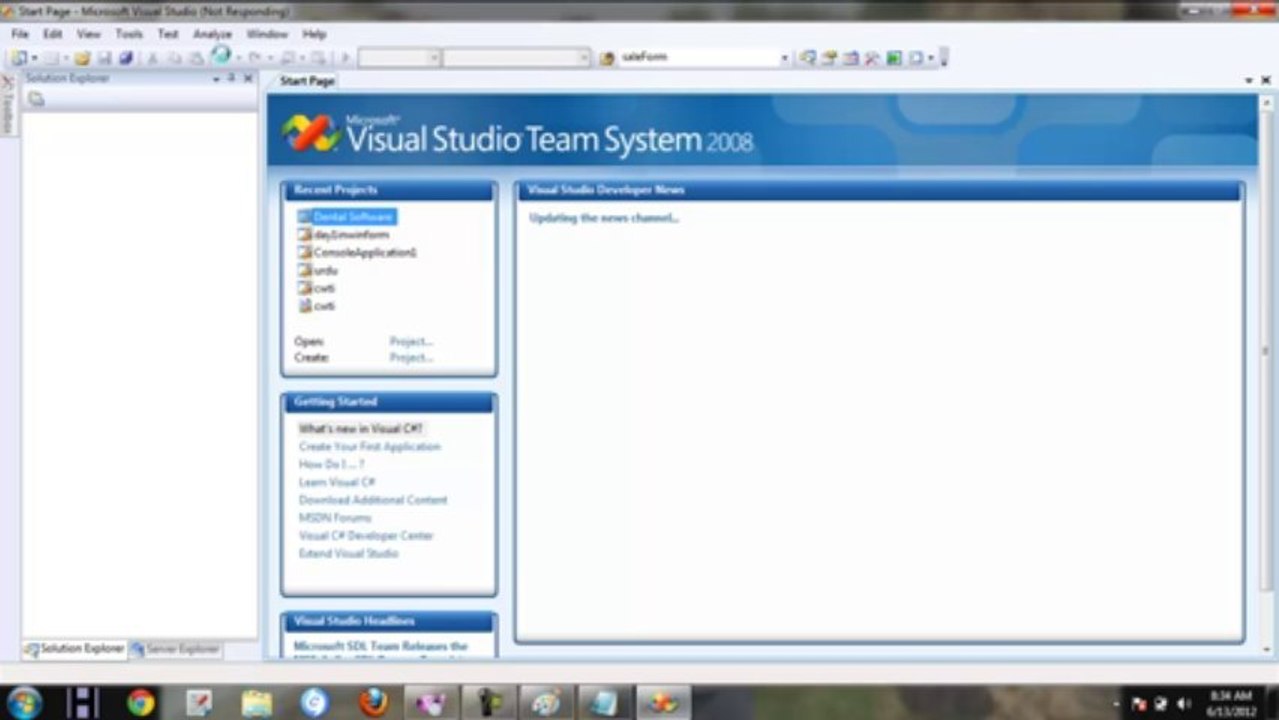Click the Copy toolbar icon
Screen dimensions: 1279x720
coord(174,58)
